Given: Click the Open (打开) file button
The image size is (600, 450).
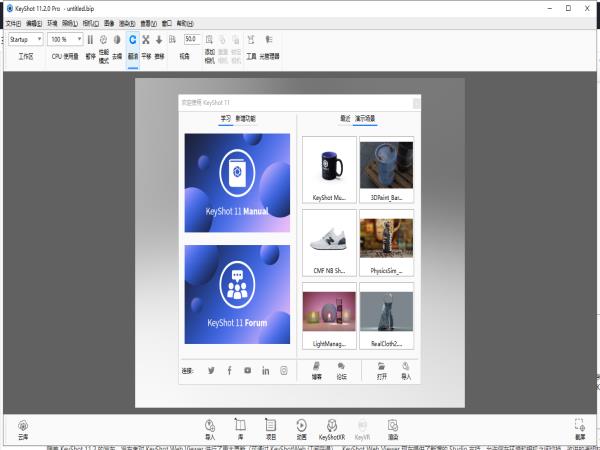Looking at the screenshot, I should coord(382,371).
